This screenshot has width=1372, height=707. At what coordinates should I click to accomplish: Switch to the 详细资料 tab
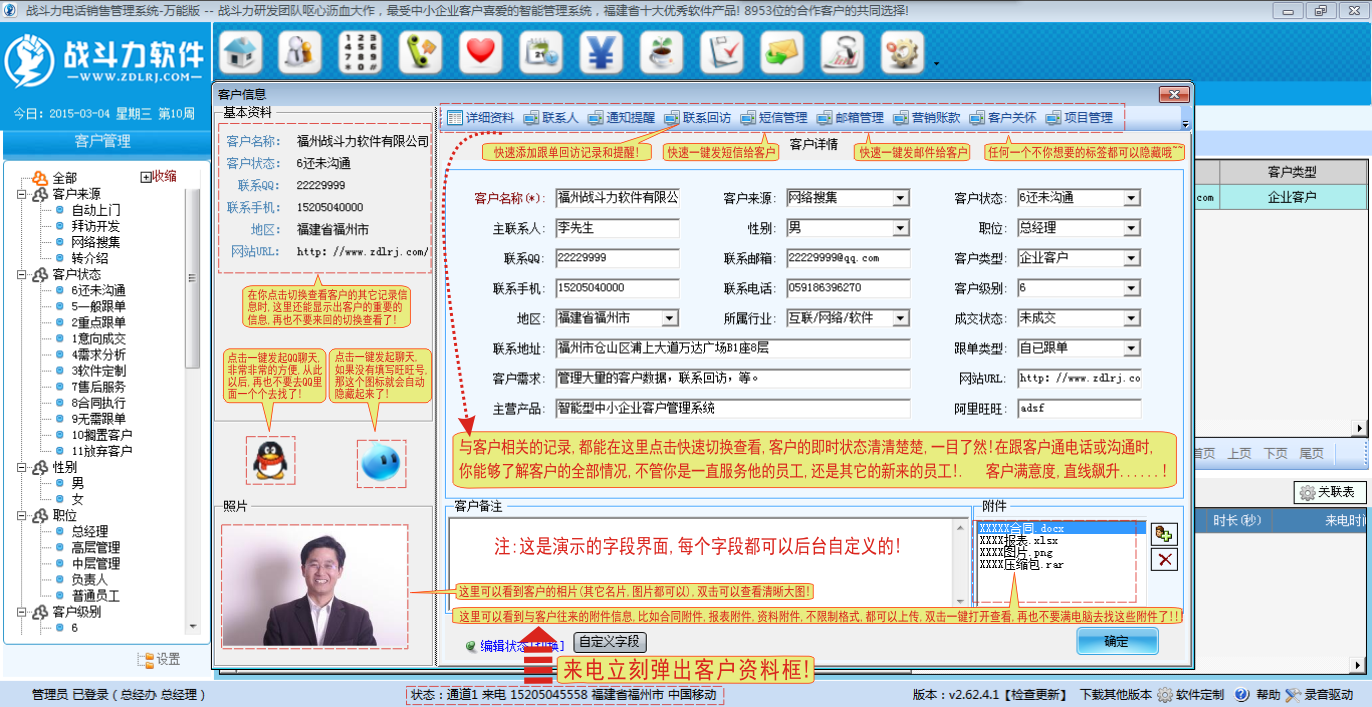[480, 118]
